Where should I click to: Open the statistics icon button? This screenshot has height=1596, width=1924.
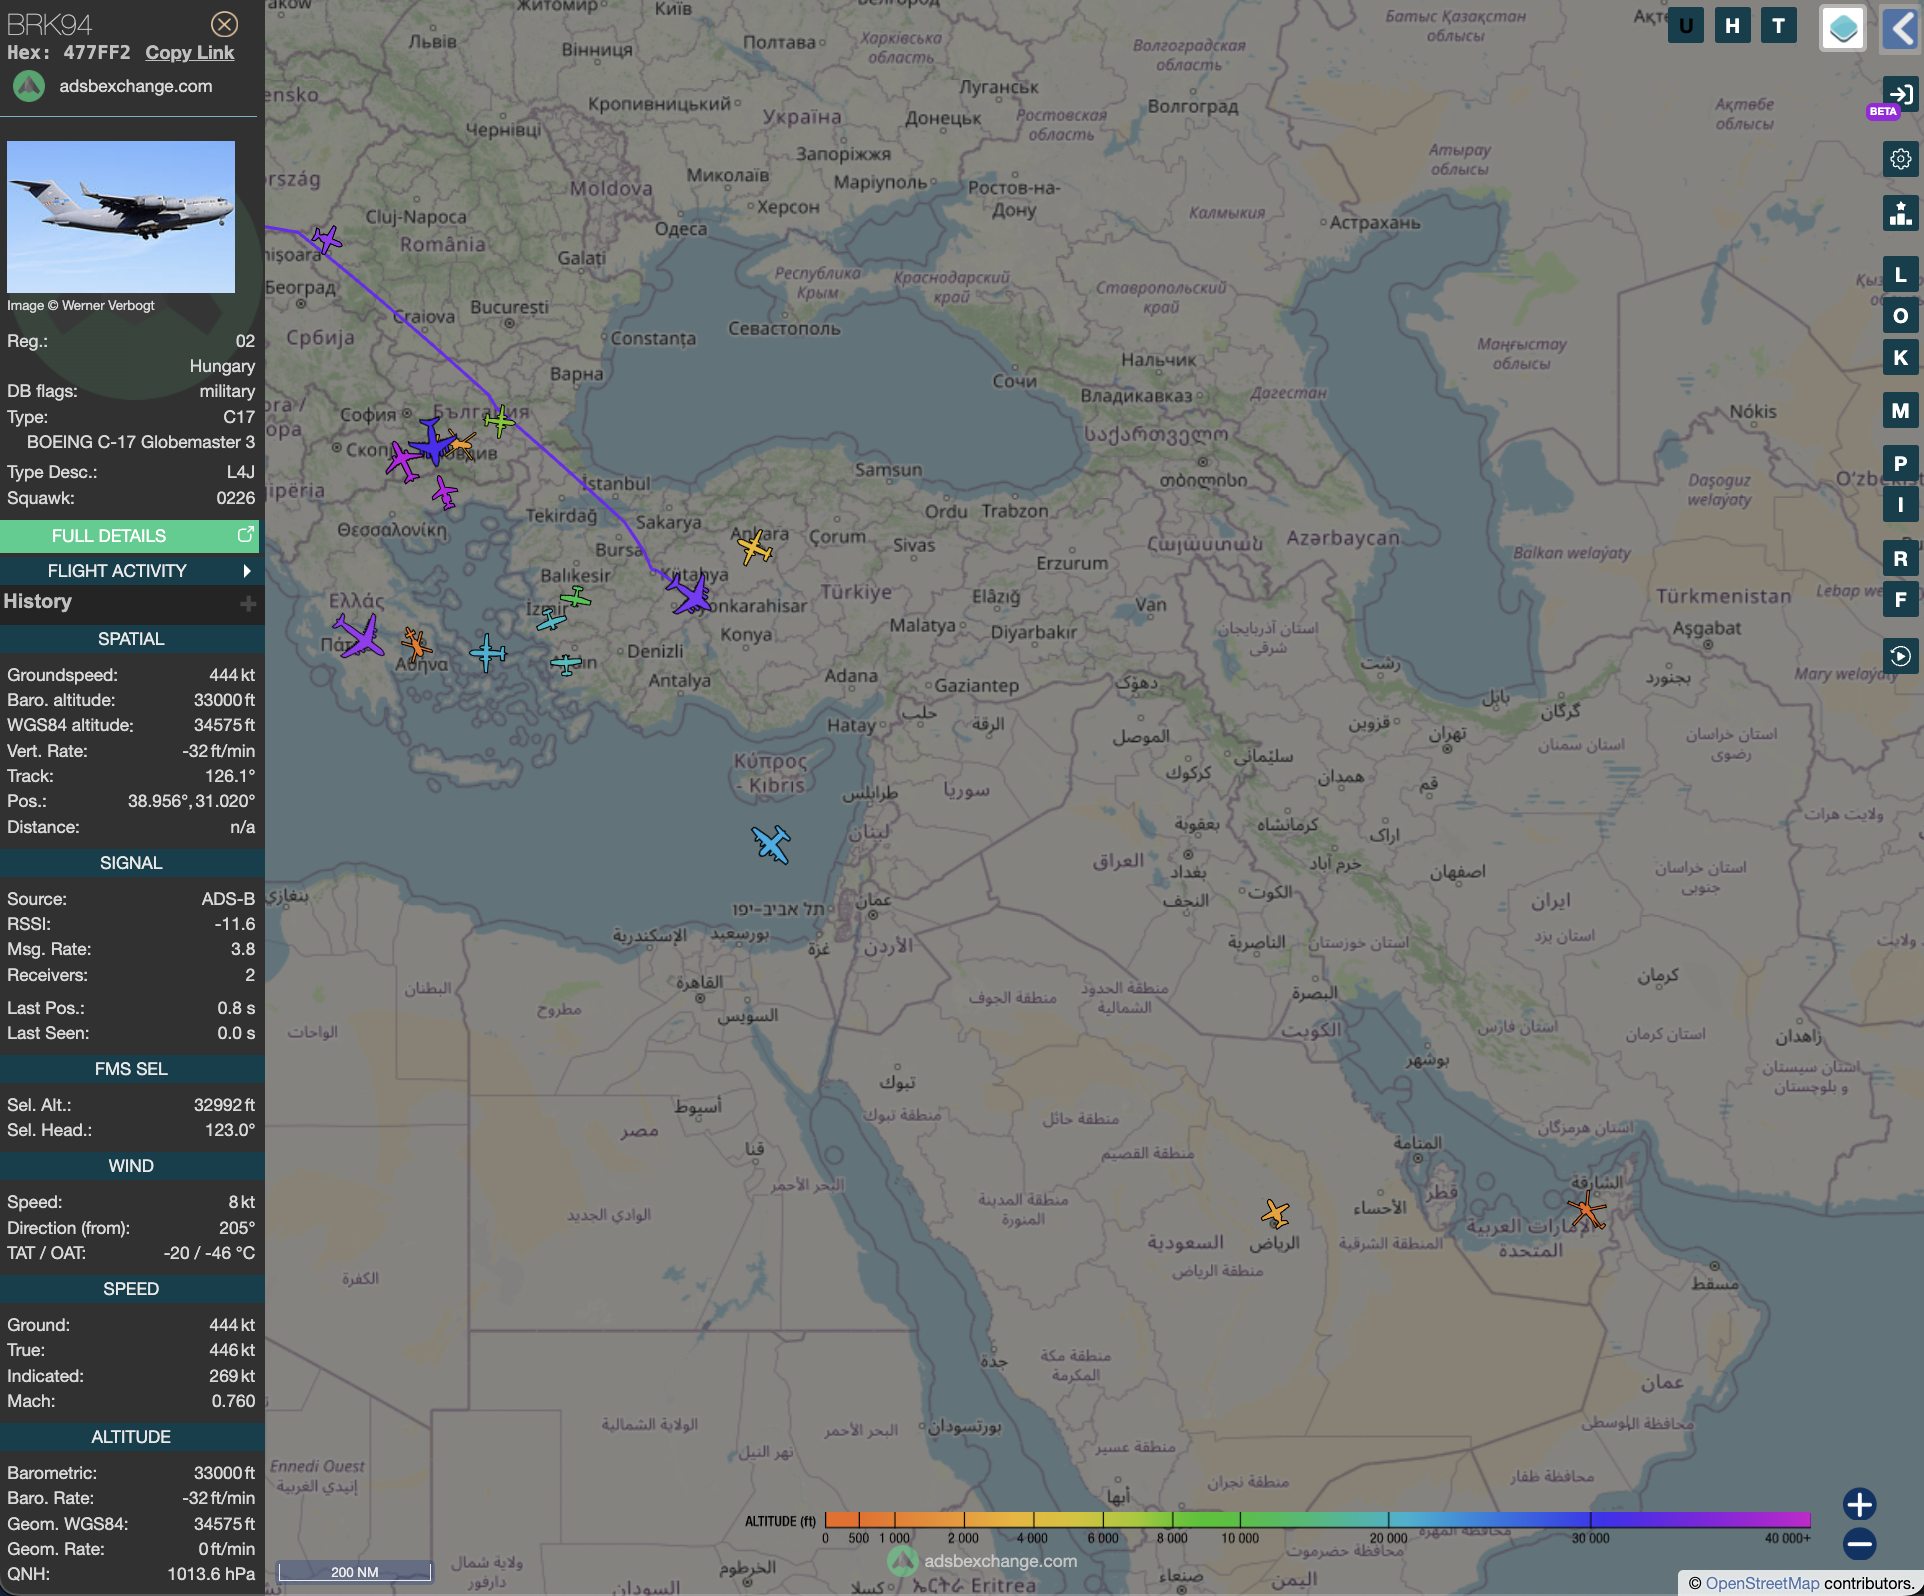pyautogui.click(x=1900, y=212)
